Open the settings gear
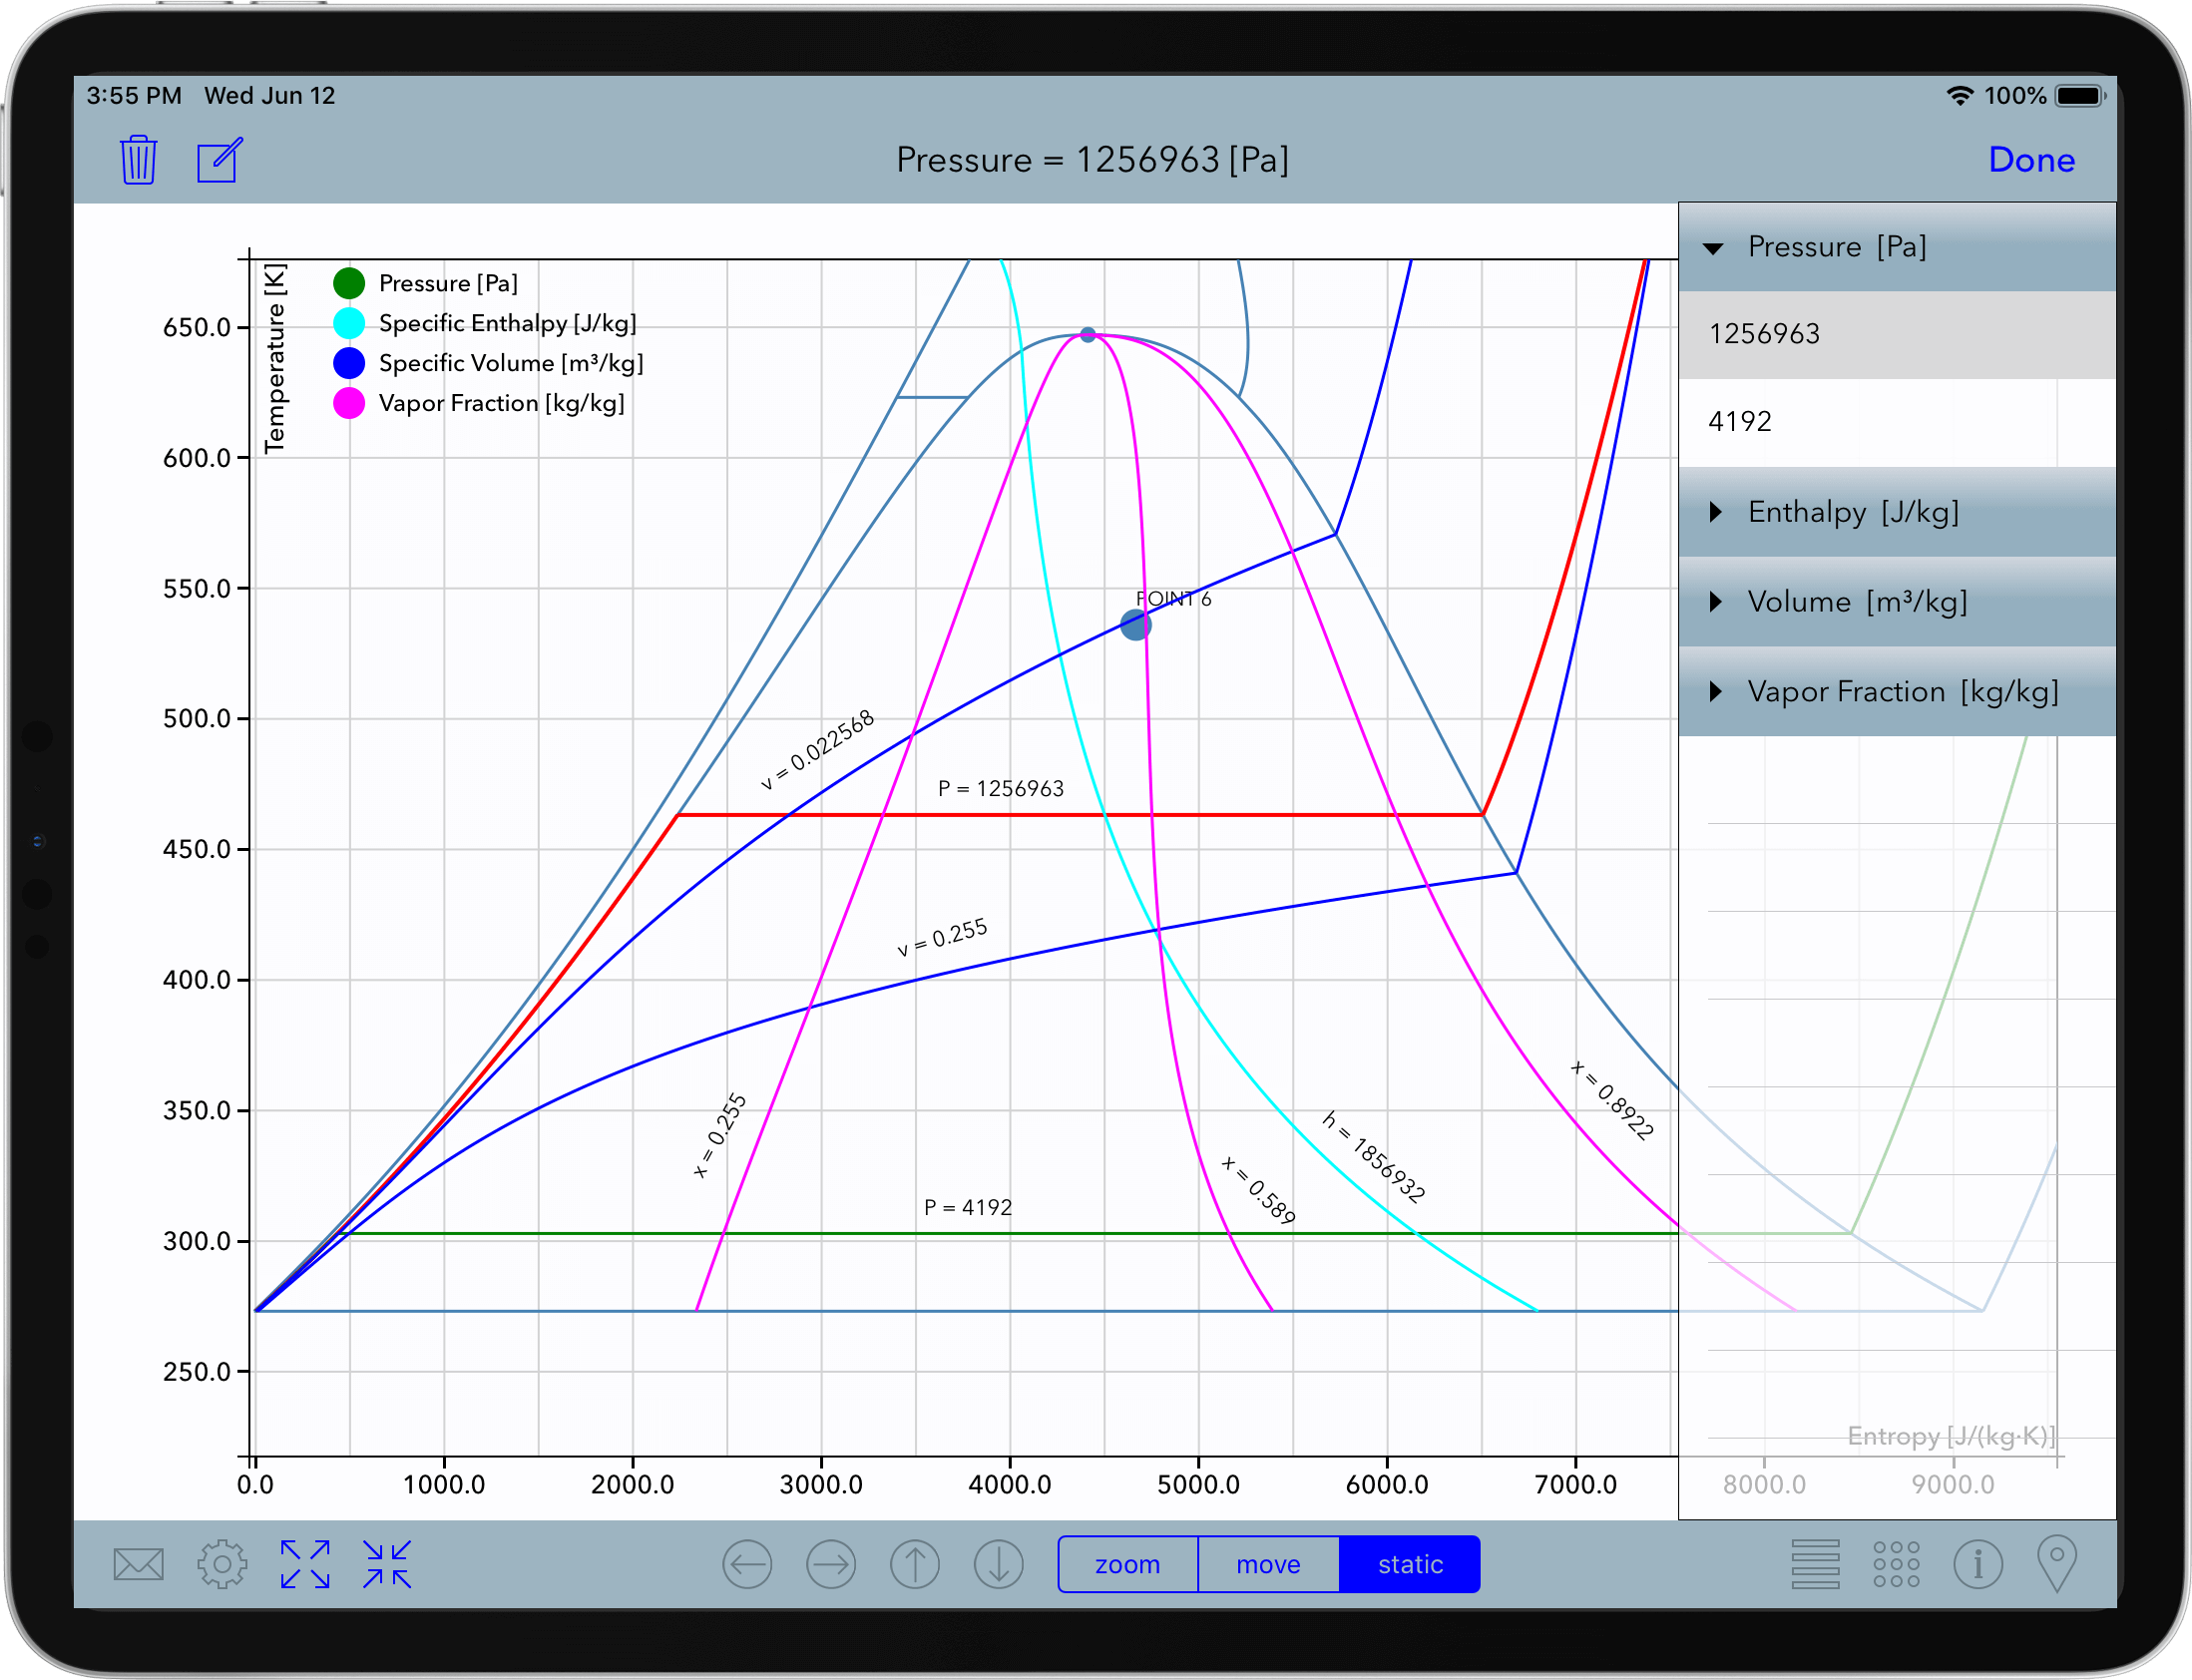The height and width of the screenshot is (1680, 2192). point(222,1563)
